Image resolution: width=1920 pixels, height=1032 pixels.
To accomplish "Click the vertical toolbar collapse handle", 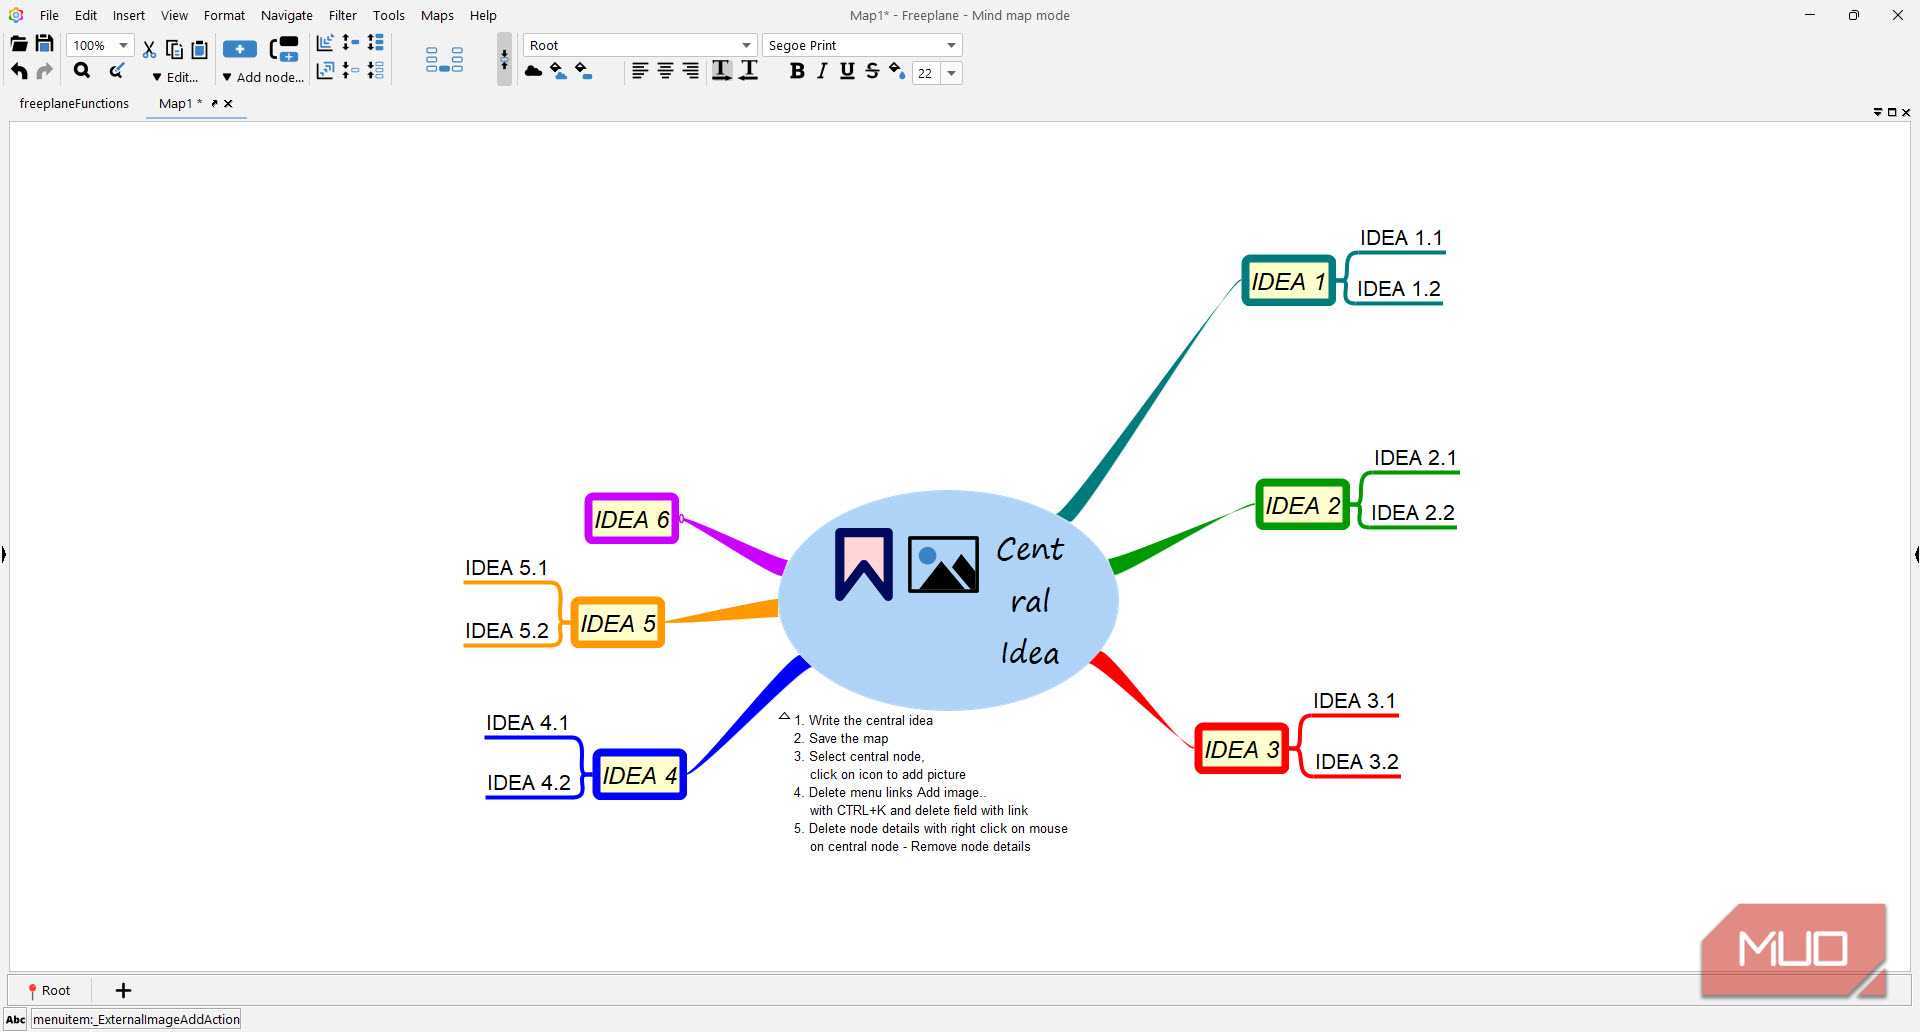I will (504, 59).
